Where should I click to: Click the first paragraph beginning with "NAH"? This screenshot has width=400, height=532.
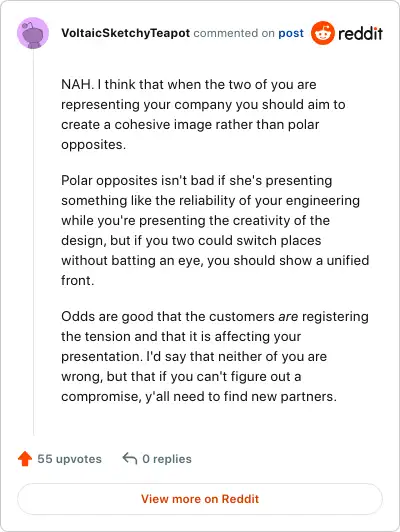[x=203, y=114]
